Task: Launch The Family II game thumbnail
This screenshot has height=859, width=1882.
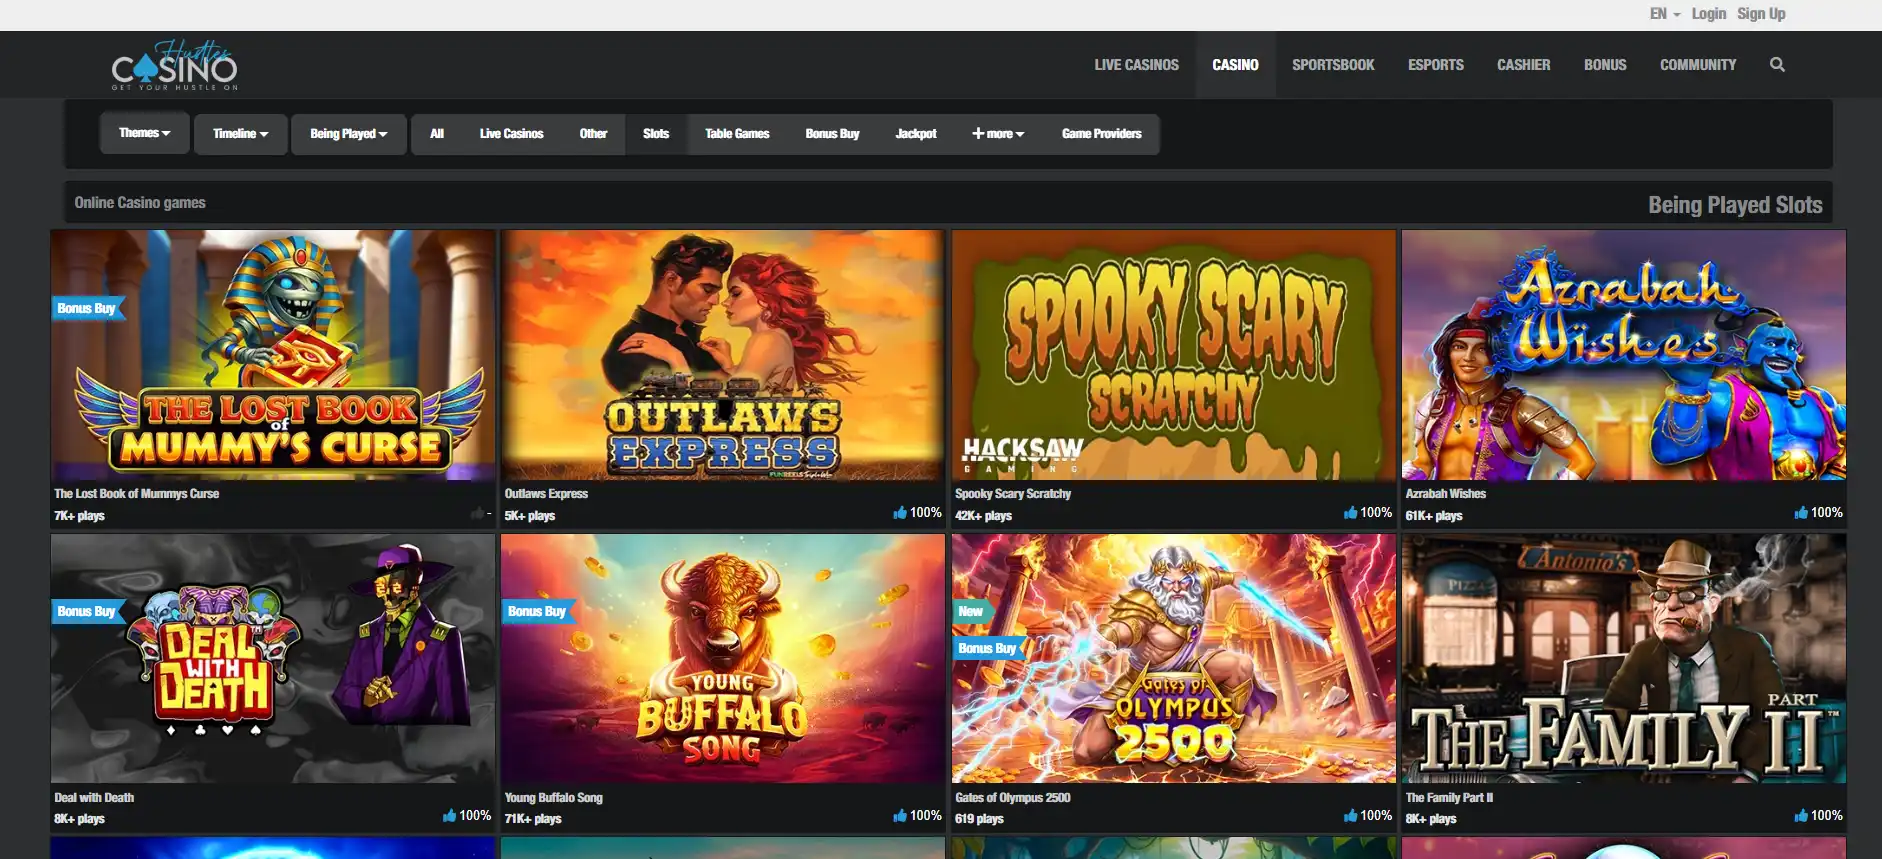Action: pyautogui.click(x=1624, y=658)
